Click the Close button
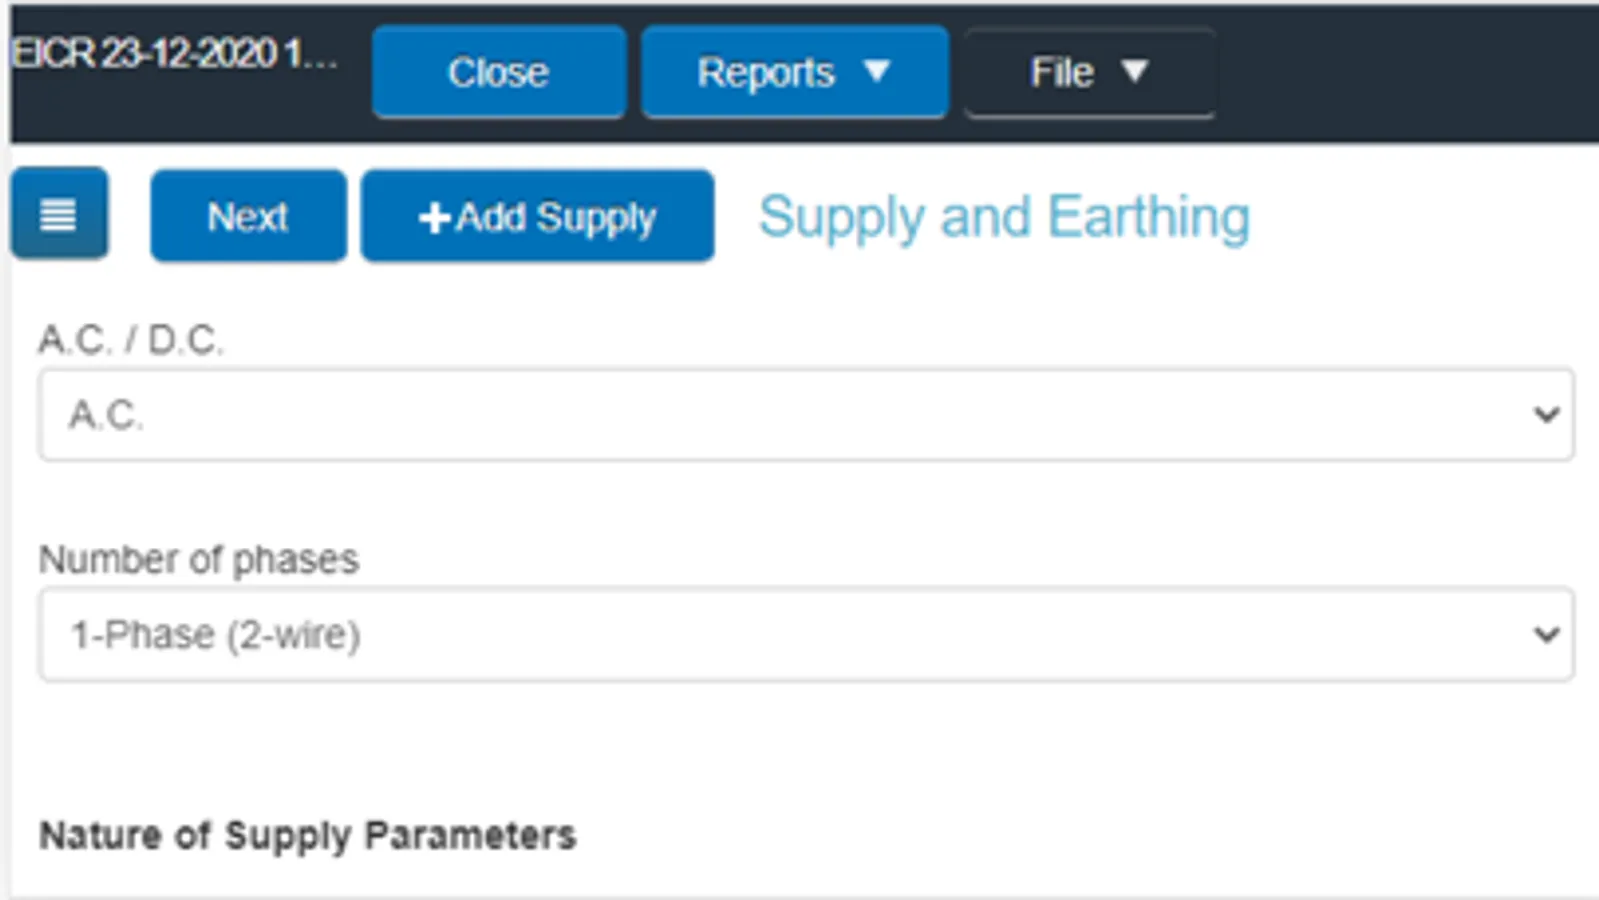This screenshot has height=900, width=1599. click(x=499, y=71)
